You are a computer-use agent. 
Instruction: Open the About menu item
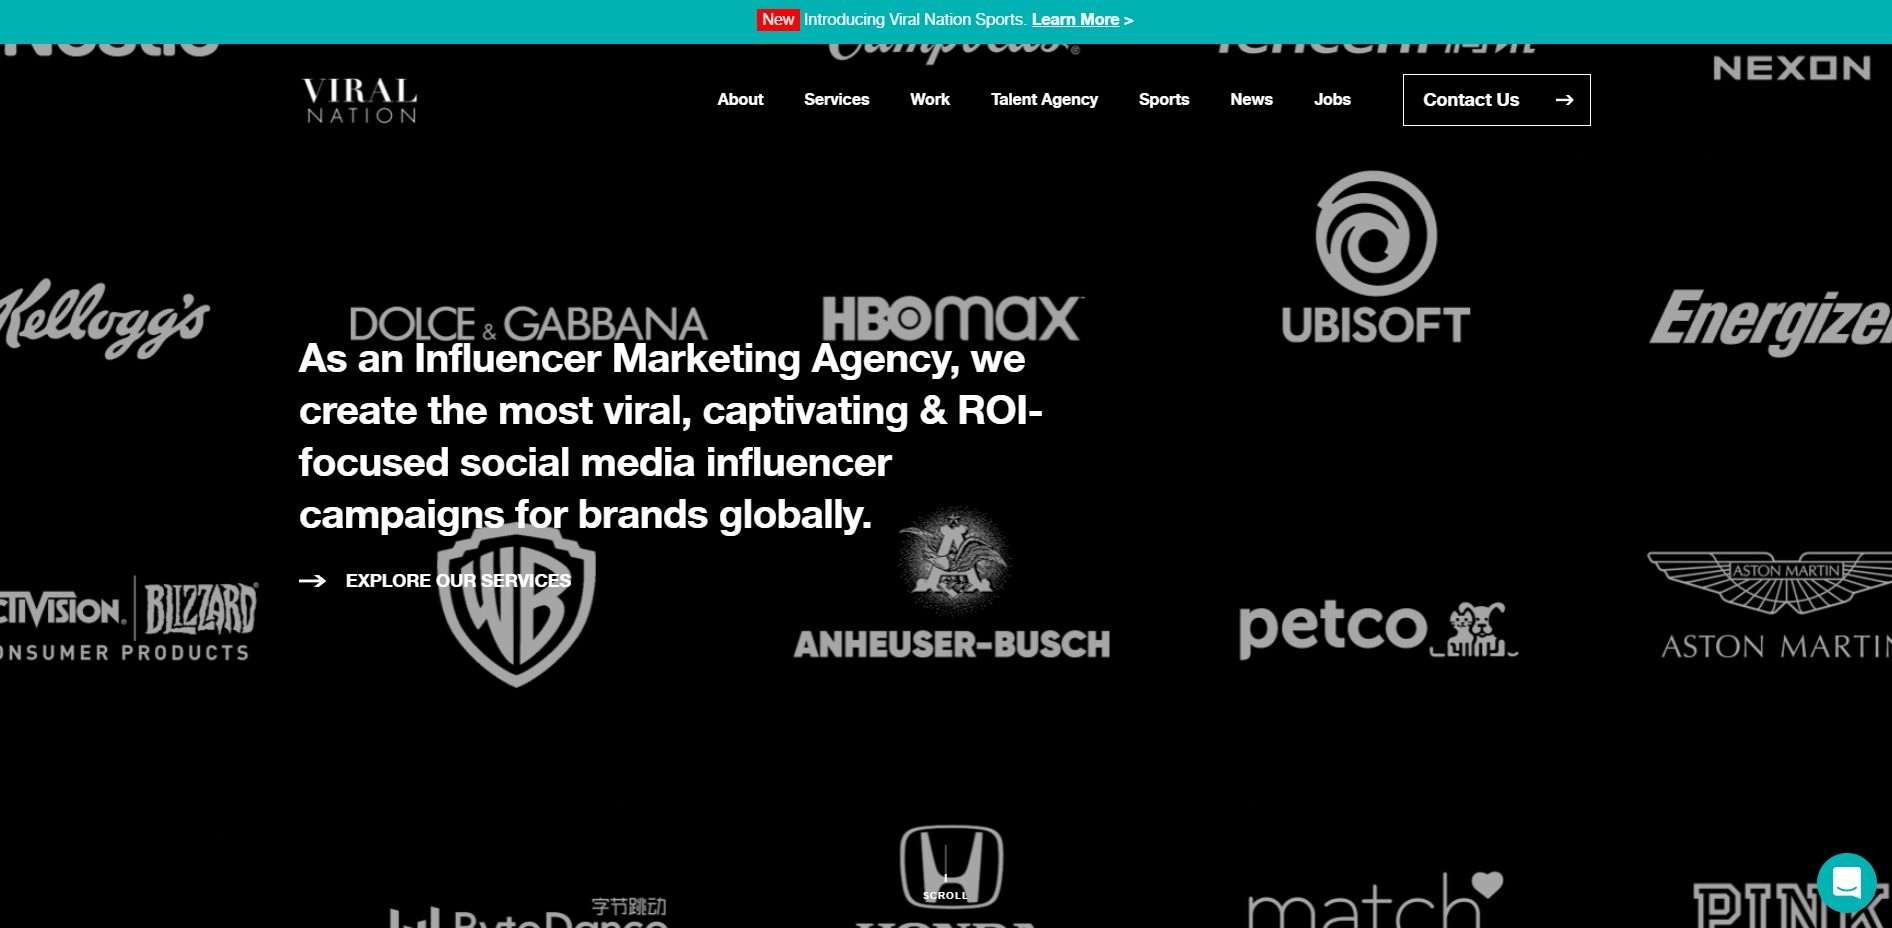tap(740, 100)
